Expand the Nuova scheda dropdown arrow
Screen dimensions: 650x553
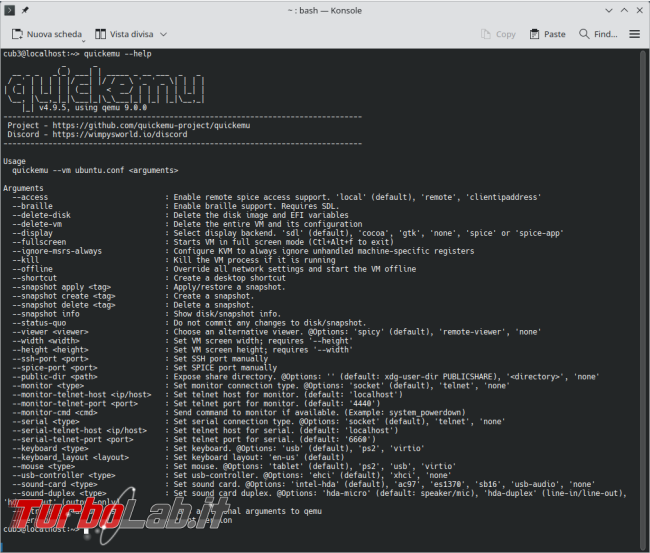83,41
